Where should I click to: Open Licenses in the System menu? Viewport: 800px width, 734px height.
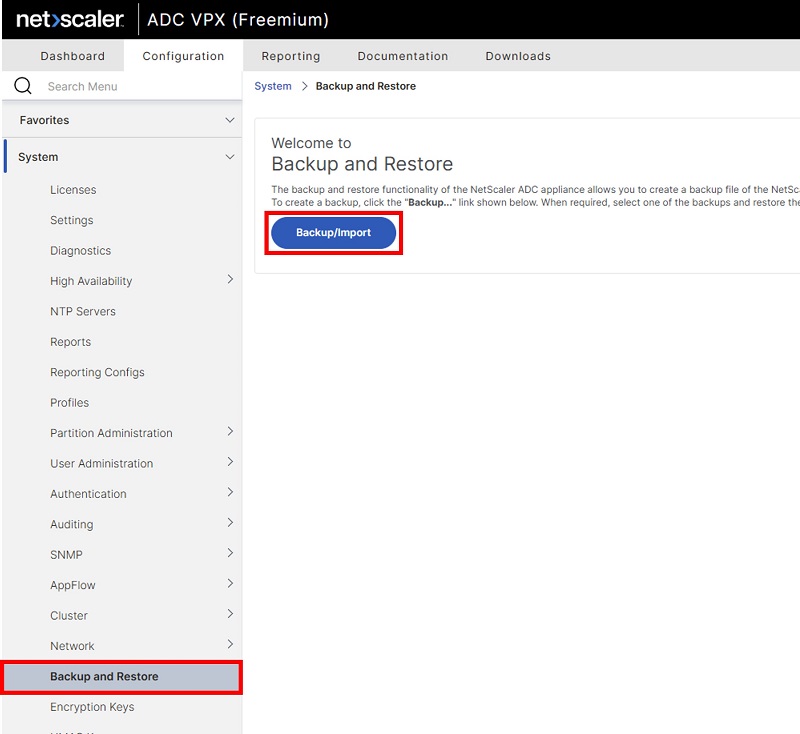click(73, 190)
